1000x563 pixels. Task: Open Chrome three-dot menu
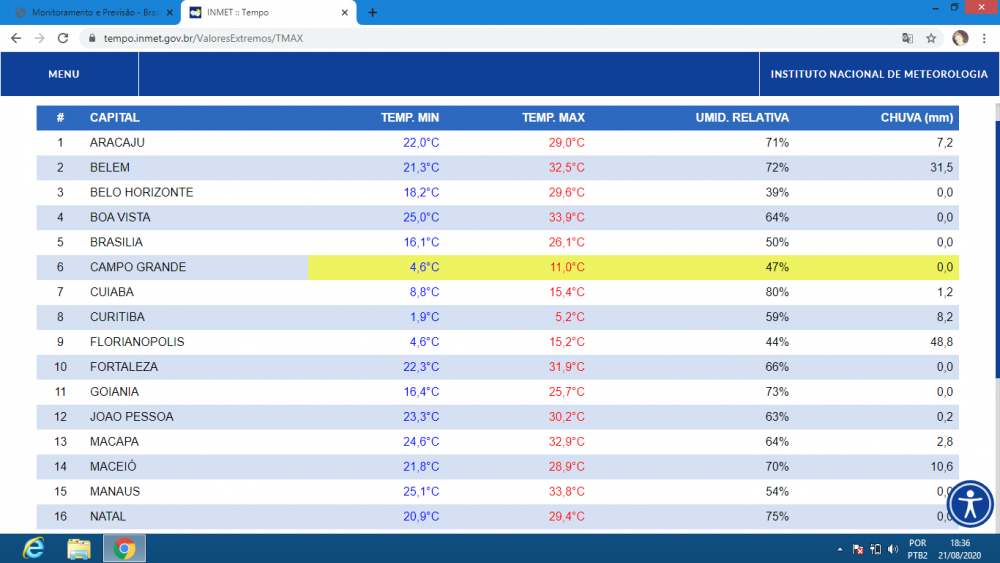point(985,38)
